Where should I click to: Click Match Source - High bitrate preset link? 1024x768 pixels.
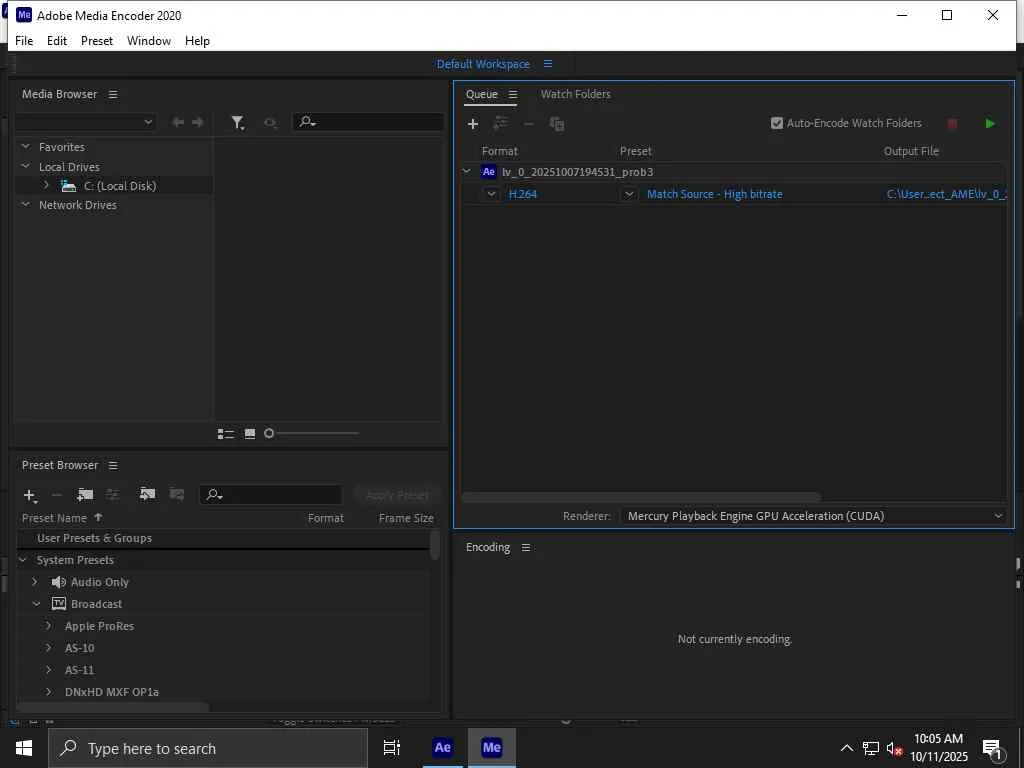click(x=714, y=194)
